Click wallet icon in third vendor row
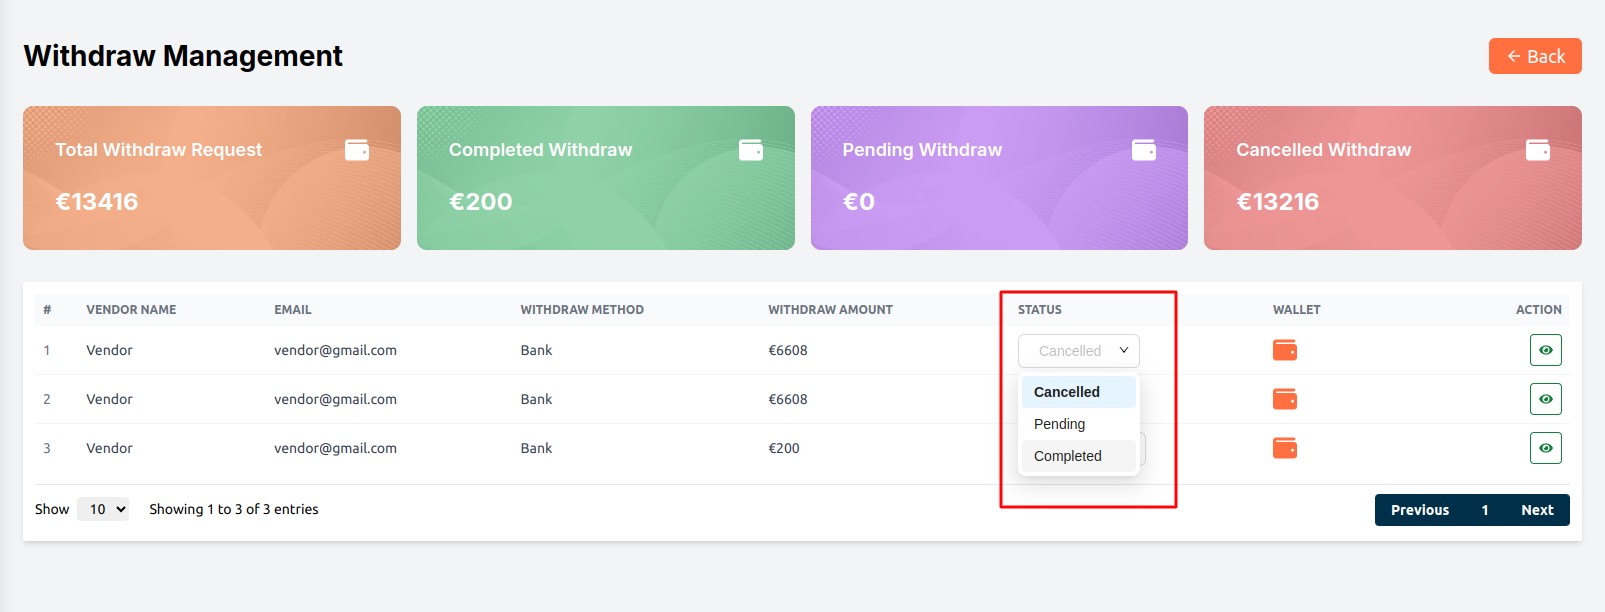This screenshot has height=612, width=1605. (x=1284, y=448)
